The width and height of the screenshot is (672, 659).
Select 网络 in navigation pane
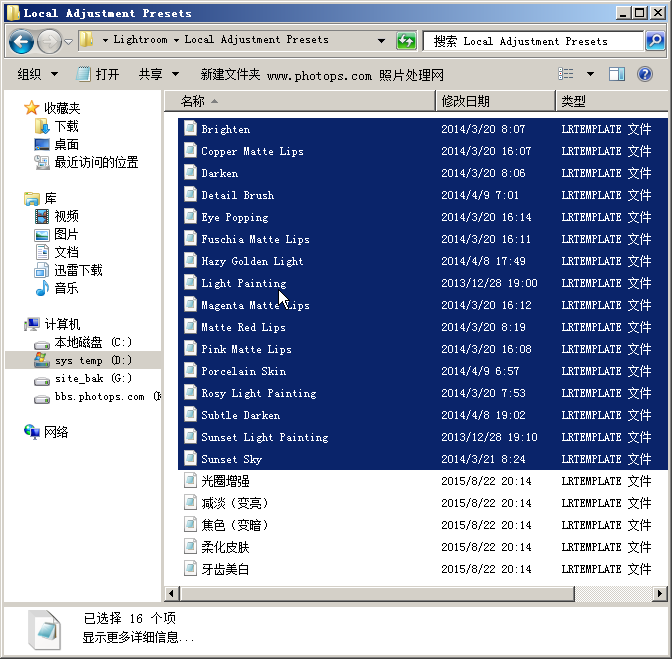[x=46, y=432]
